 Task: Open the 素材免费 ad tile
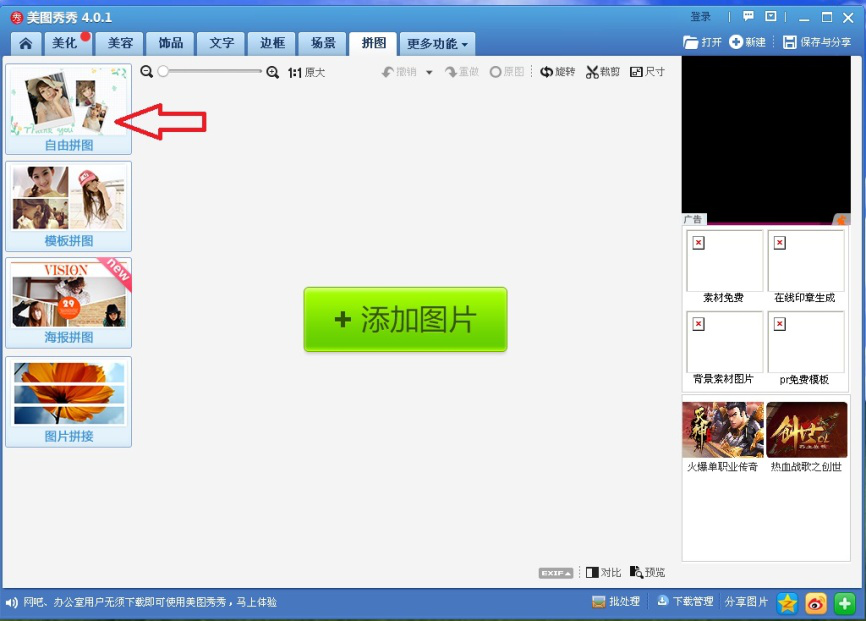click(x=724, y=267)
